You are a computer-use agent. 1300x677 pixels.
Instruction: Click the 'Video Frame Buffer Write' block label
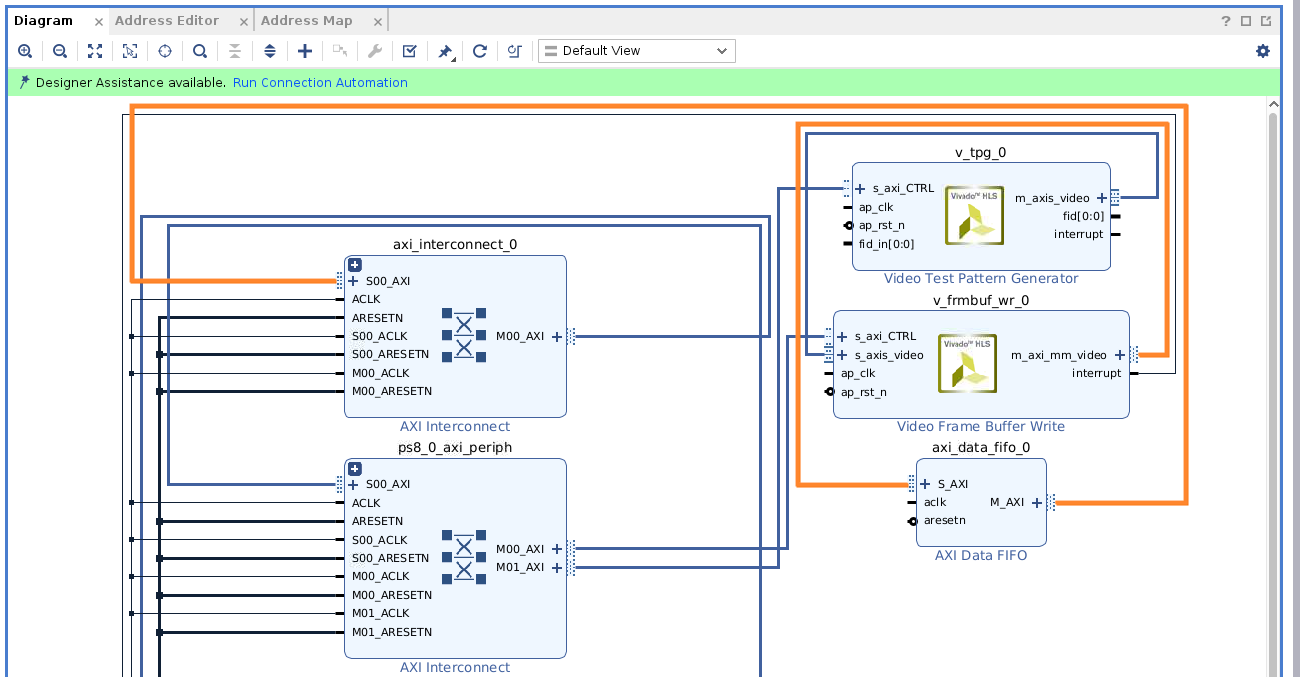[x=981, y=427]
